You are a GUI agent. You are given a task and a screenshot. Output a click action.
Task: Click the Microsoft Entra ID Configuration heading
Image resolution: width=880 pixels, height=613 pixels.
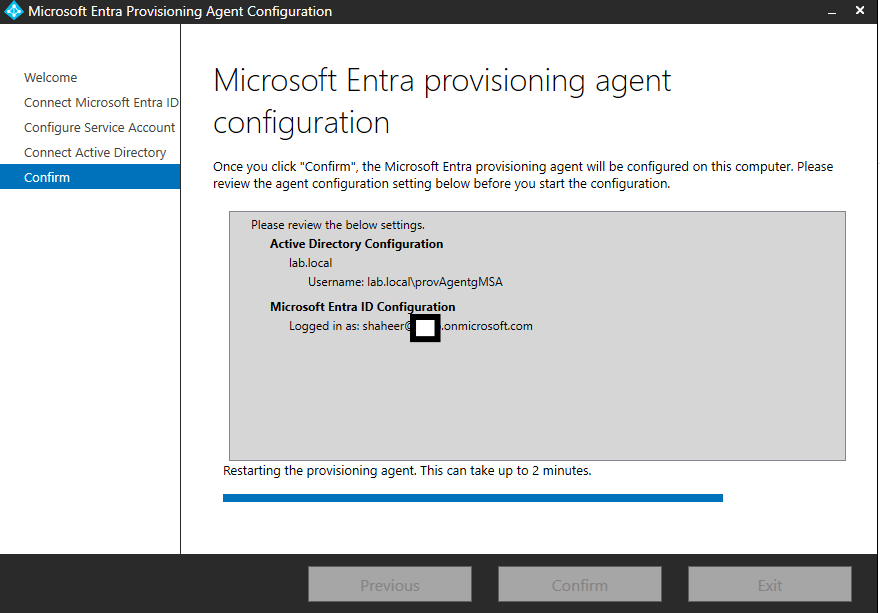[362, 307]
